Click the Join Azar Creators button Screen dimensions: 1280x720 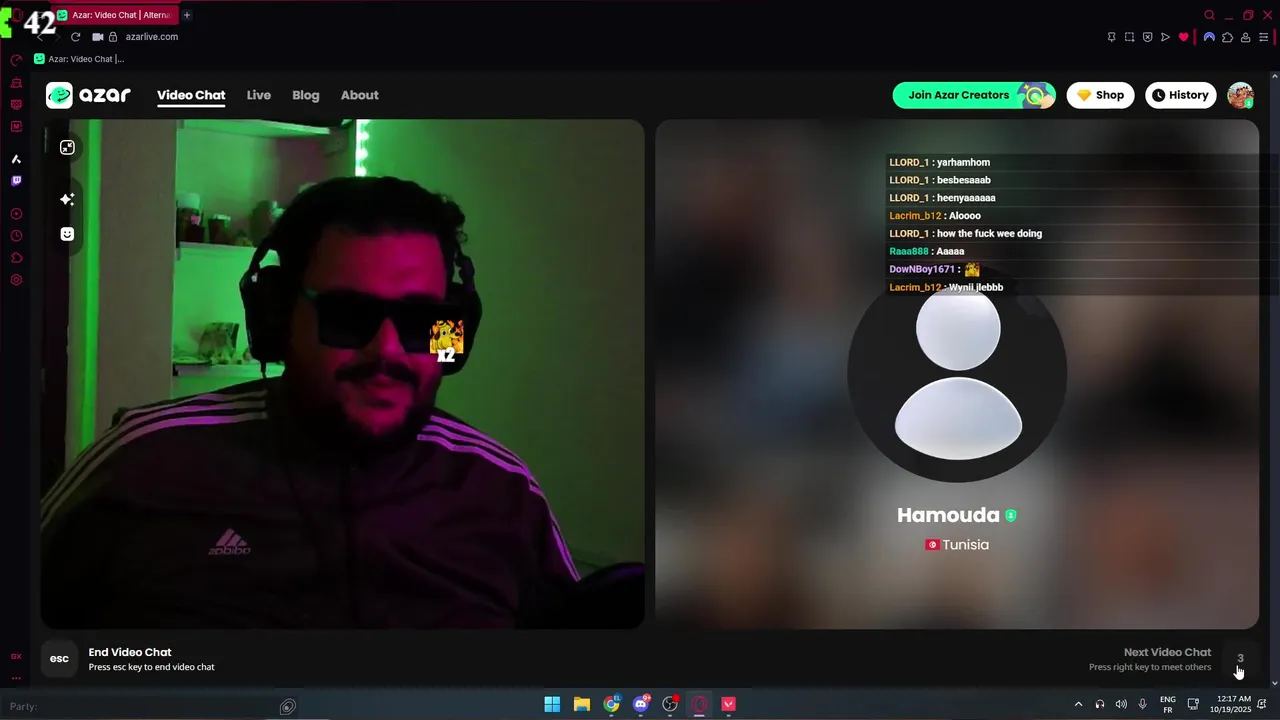tap(974, 95)
